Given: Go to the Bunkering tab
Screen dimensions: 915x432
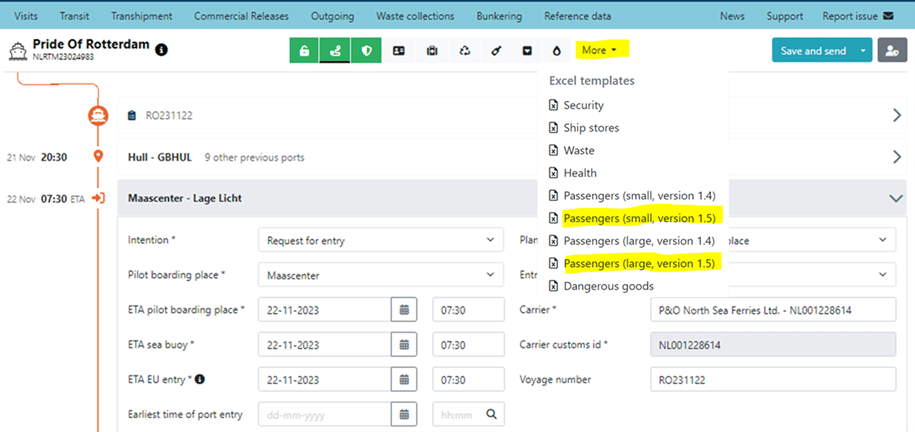Looking at the screenshot, I should 498,16.
